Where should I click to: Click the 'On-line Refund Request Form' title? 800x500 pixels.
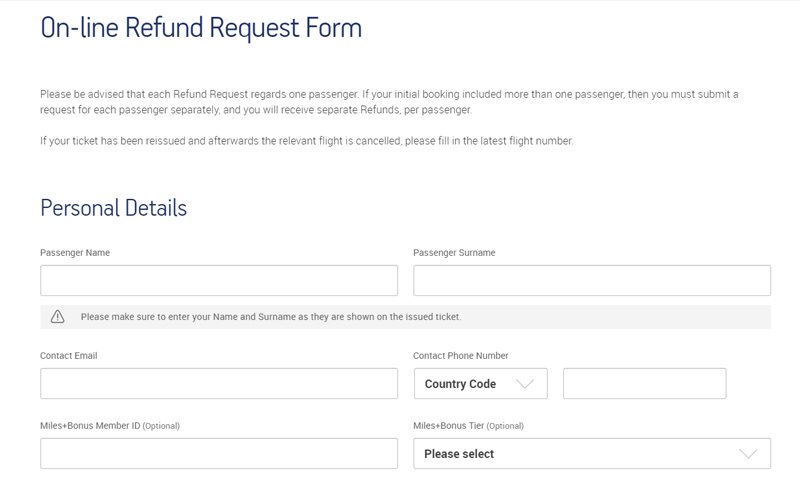tap(201, 28)
